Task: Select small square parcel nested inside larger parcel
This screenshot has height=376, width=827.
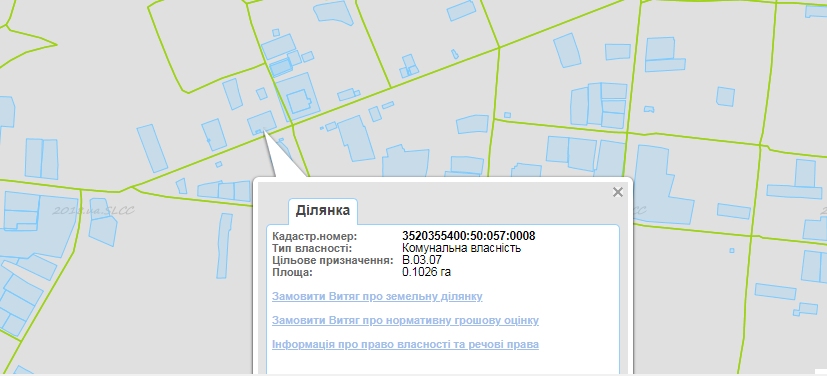Action: click(x=300, y=101)
